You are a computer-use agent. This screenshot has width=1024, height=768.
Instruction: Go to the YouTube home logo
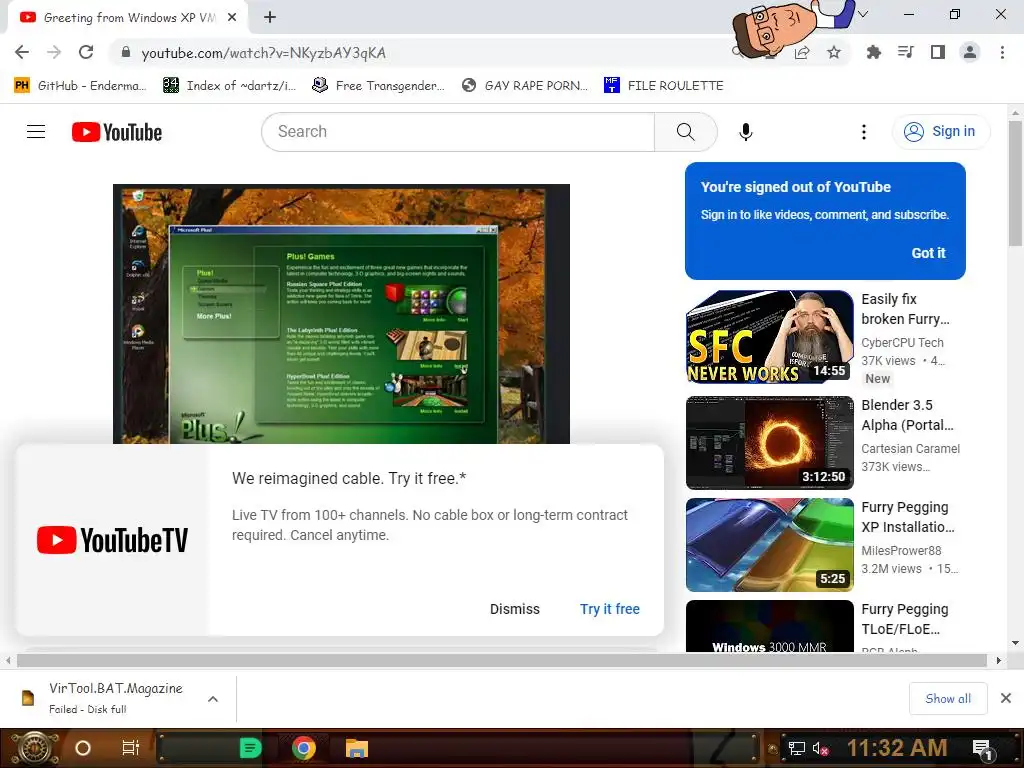(117, 132)
